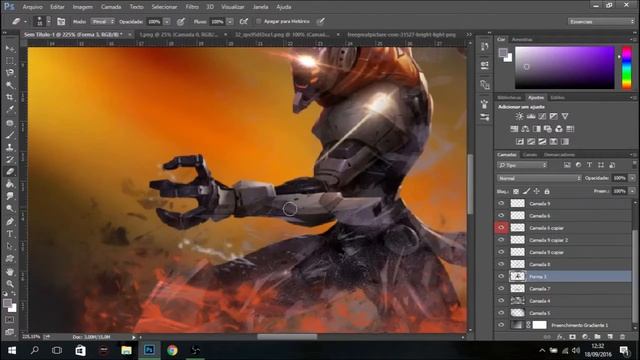Add a Brightness/Contrast adjustment
Viewport: 640px width, 360px height.
[519, 116]
